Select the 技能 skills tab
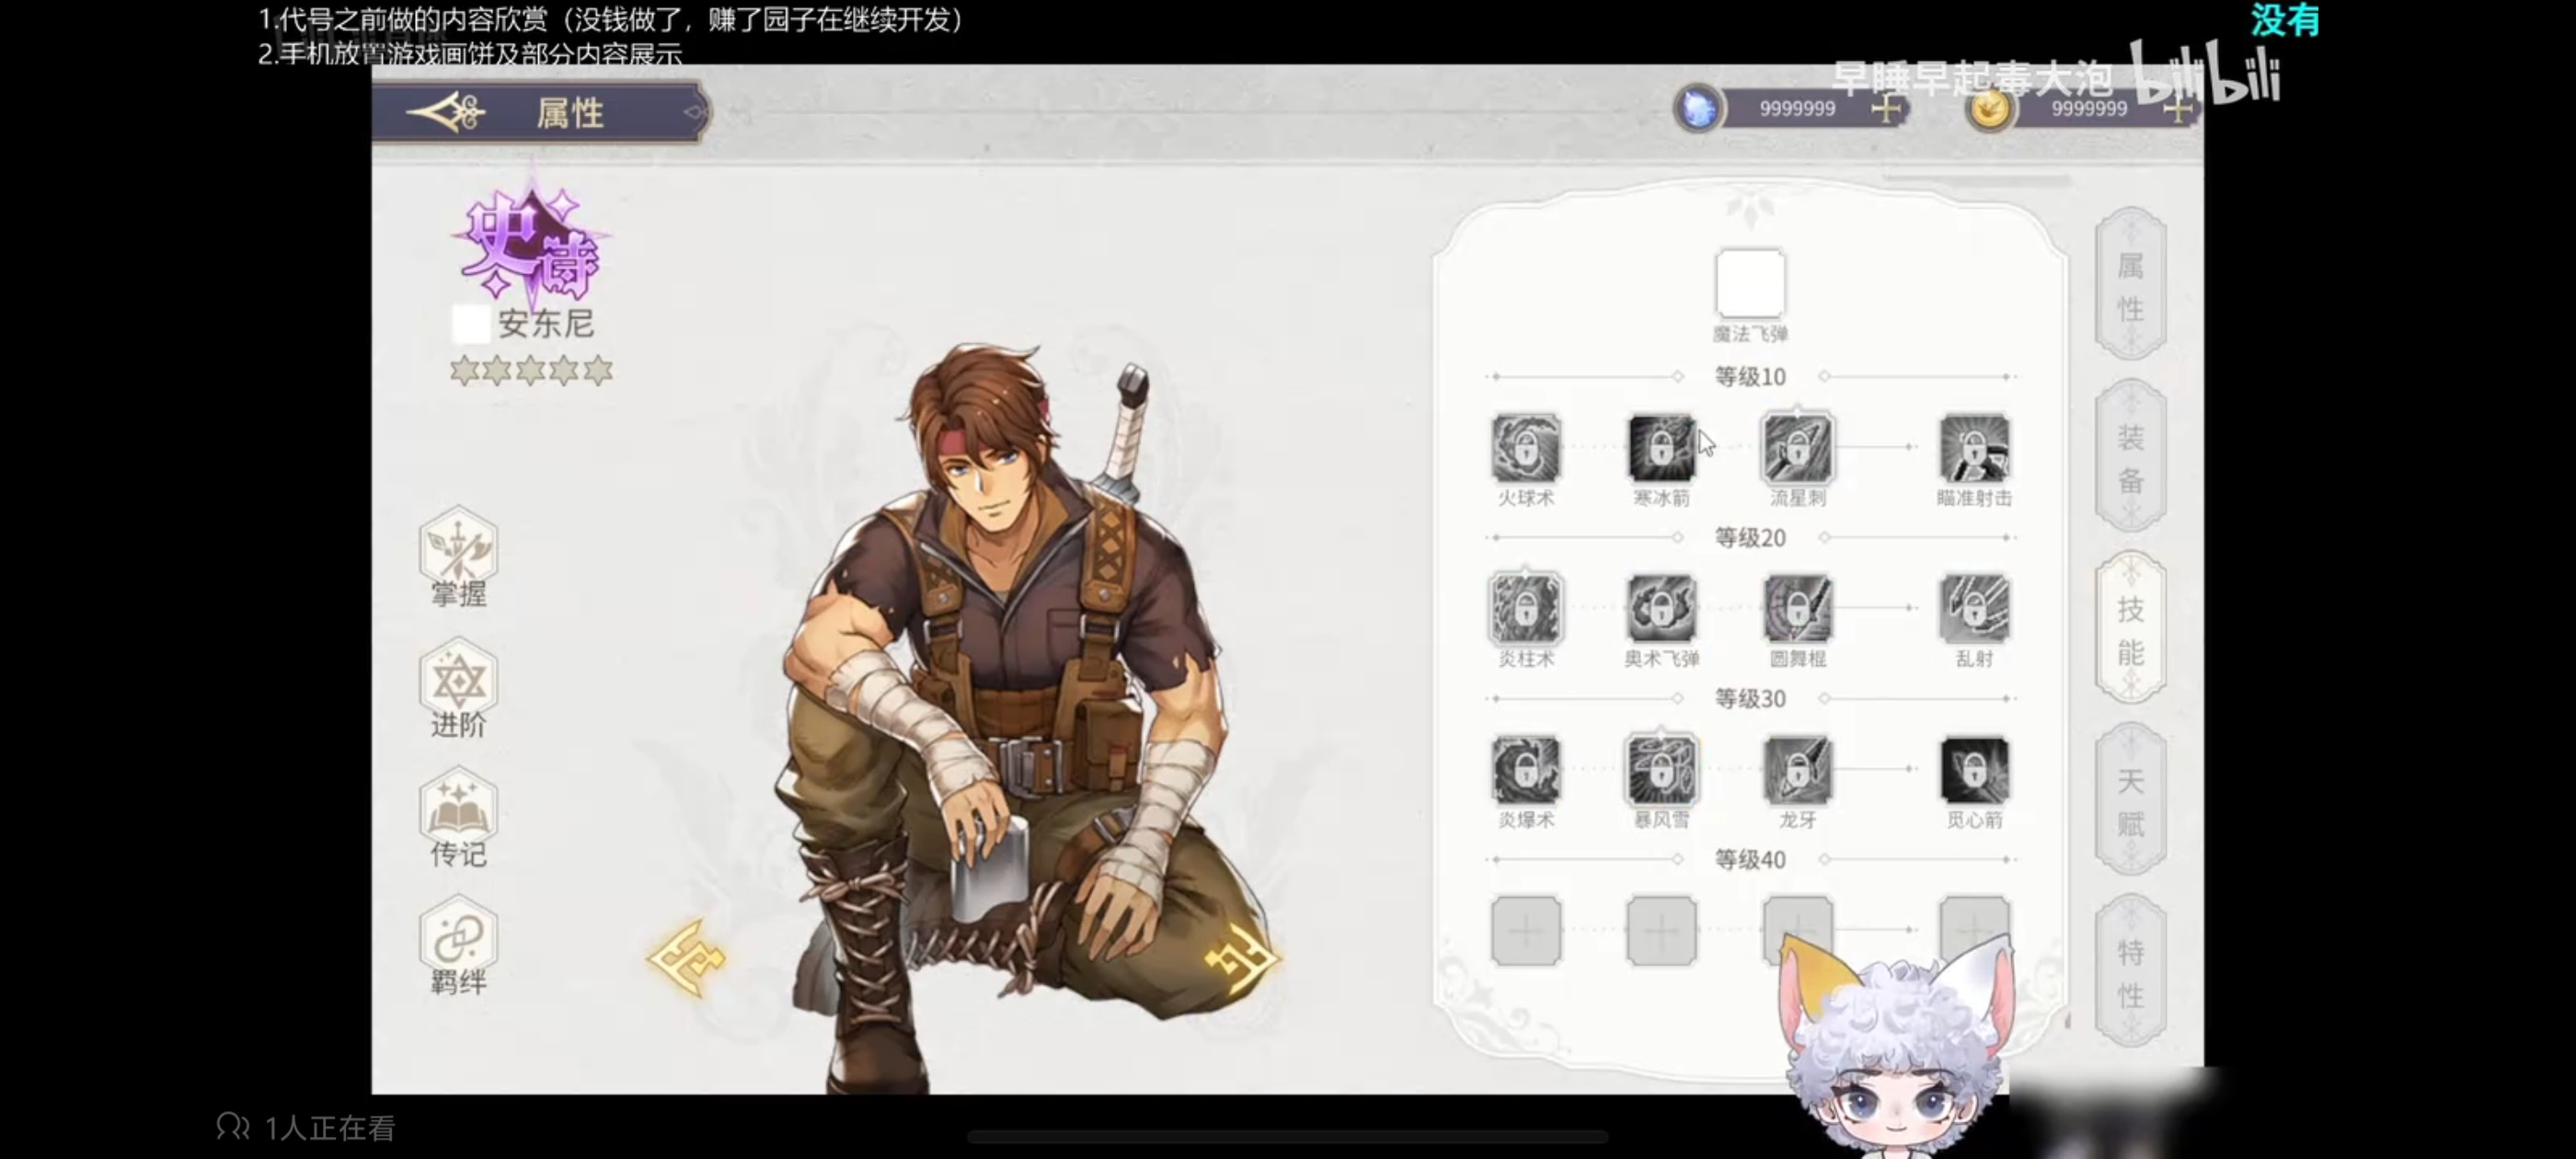This screenshot has width=2576, height=1159. click(2131, 629)
